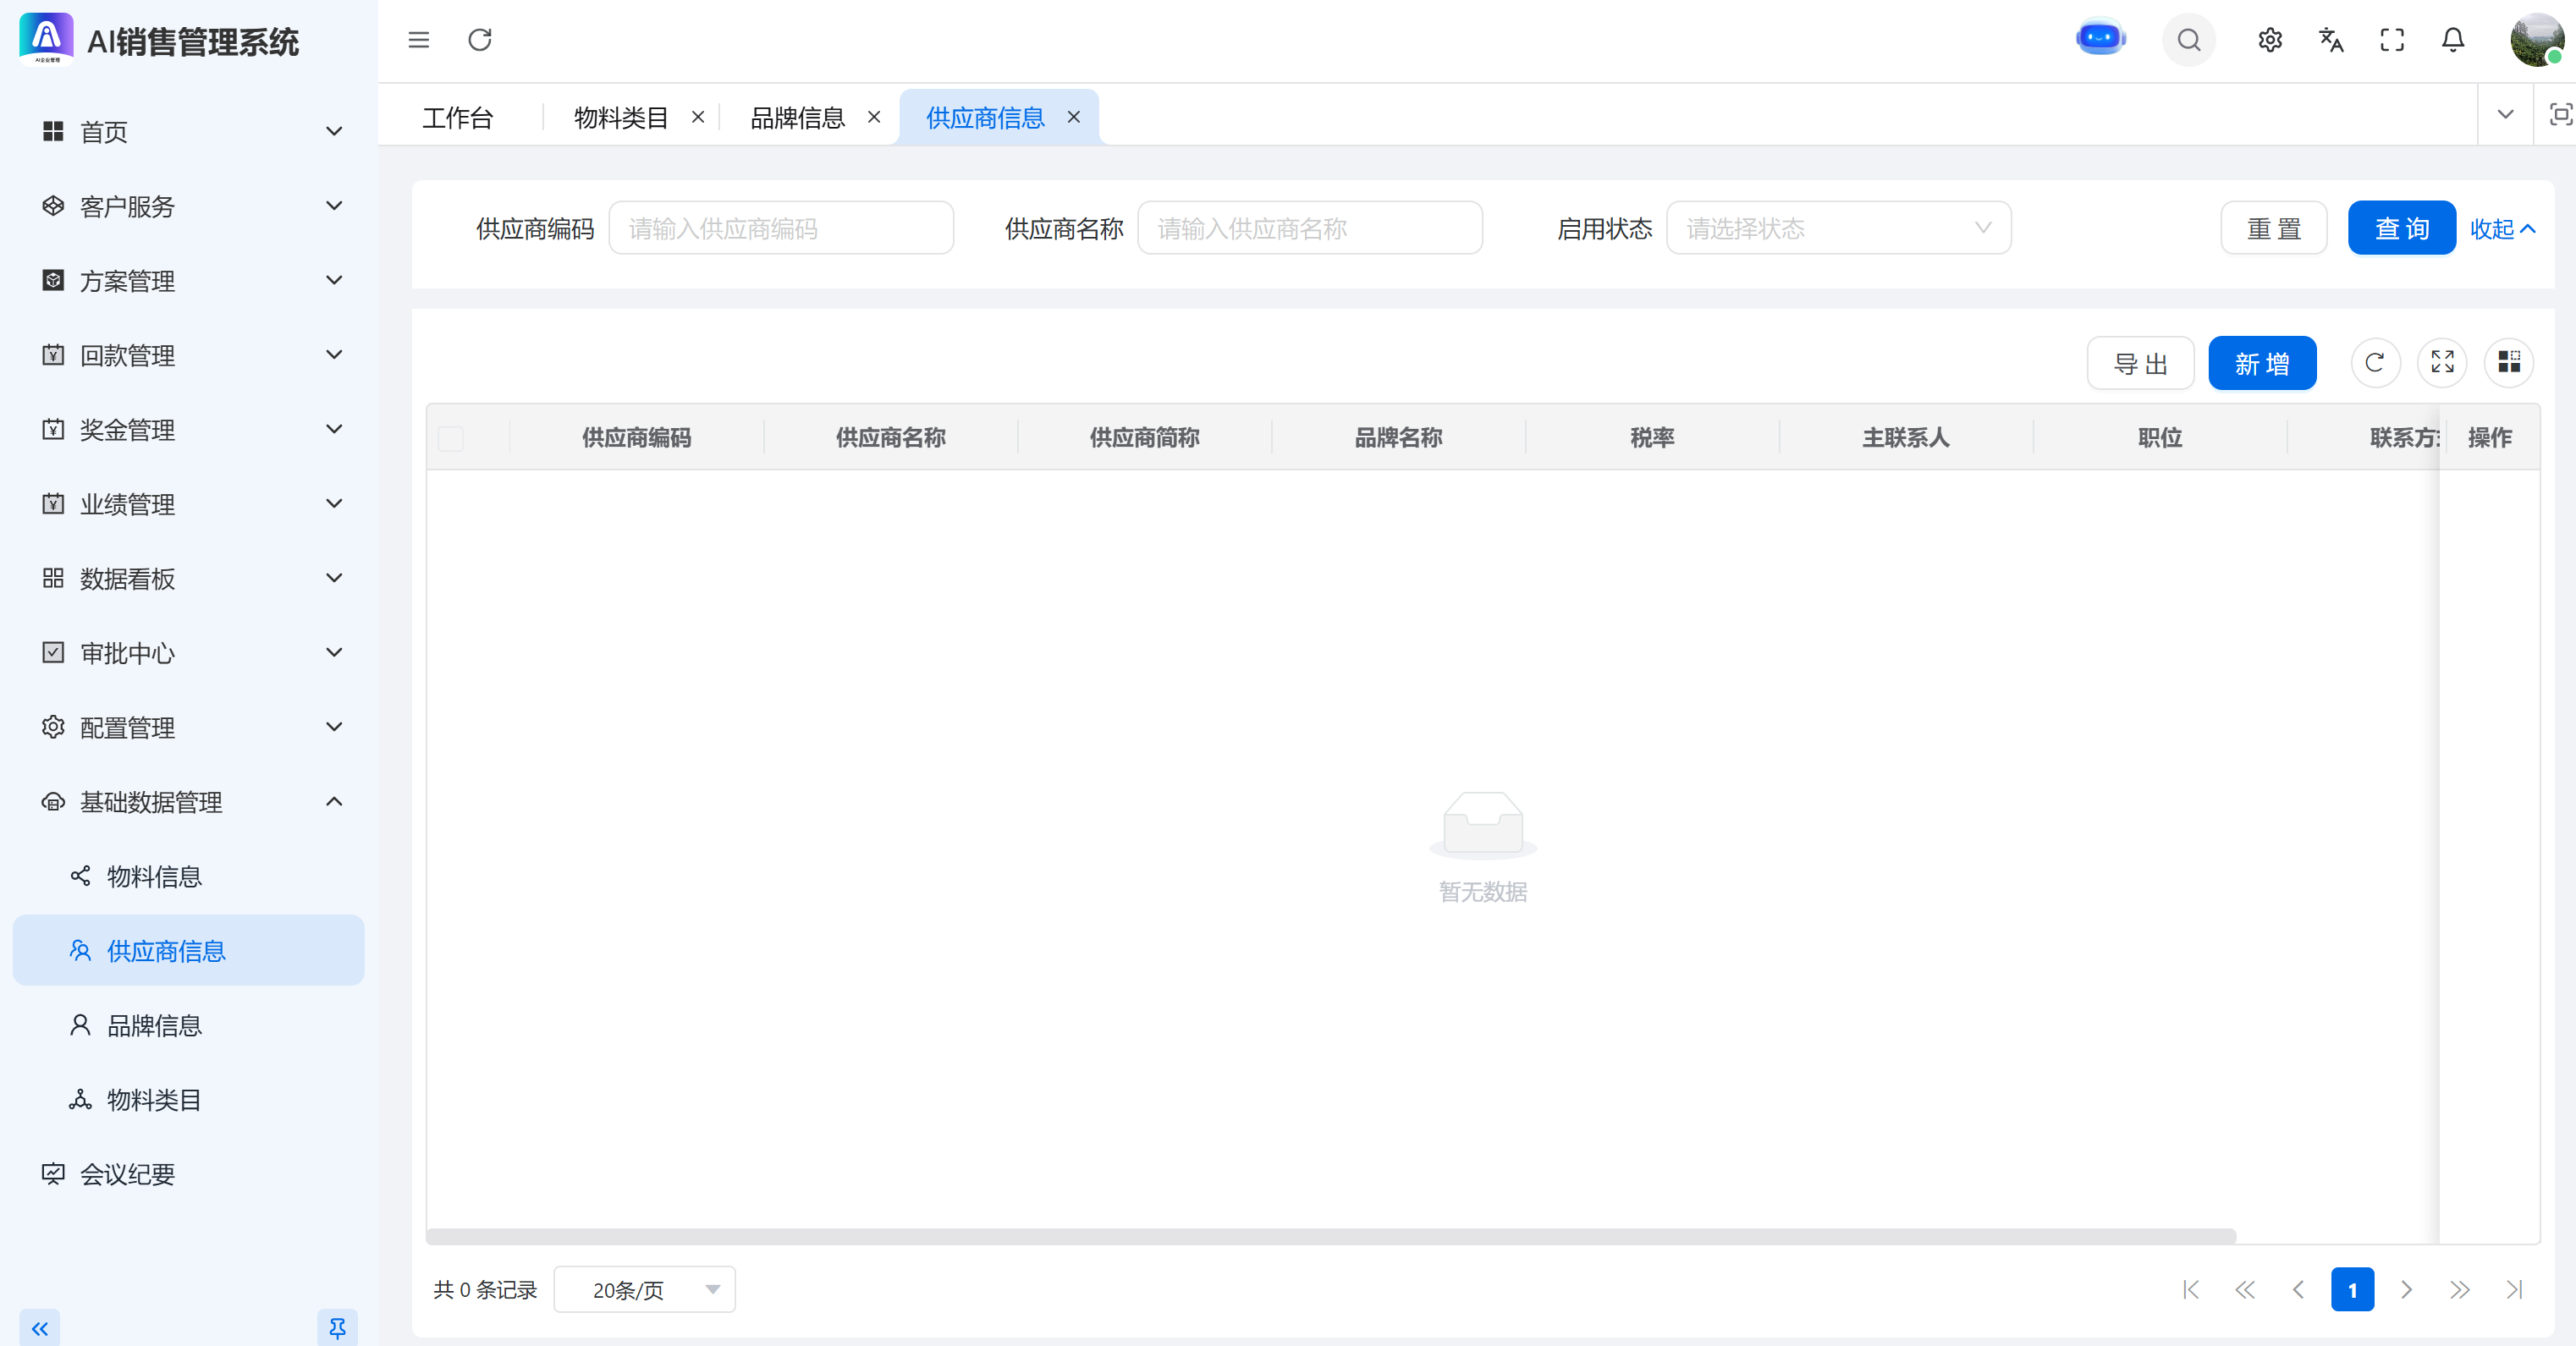Check the select-all table header checkbox
The width and height of the screenshot is (2576, 1346).
pyautogui.click(x=451, y=438)
